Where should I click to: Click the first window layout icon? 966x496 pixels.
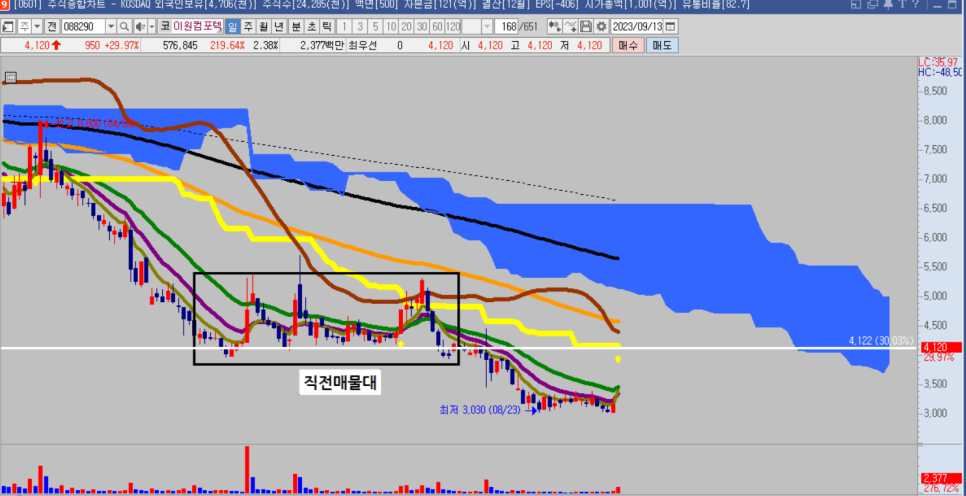click(856, 5)
